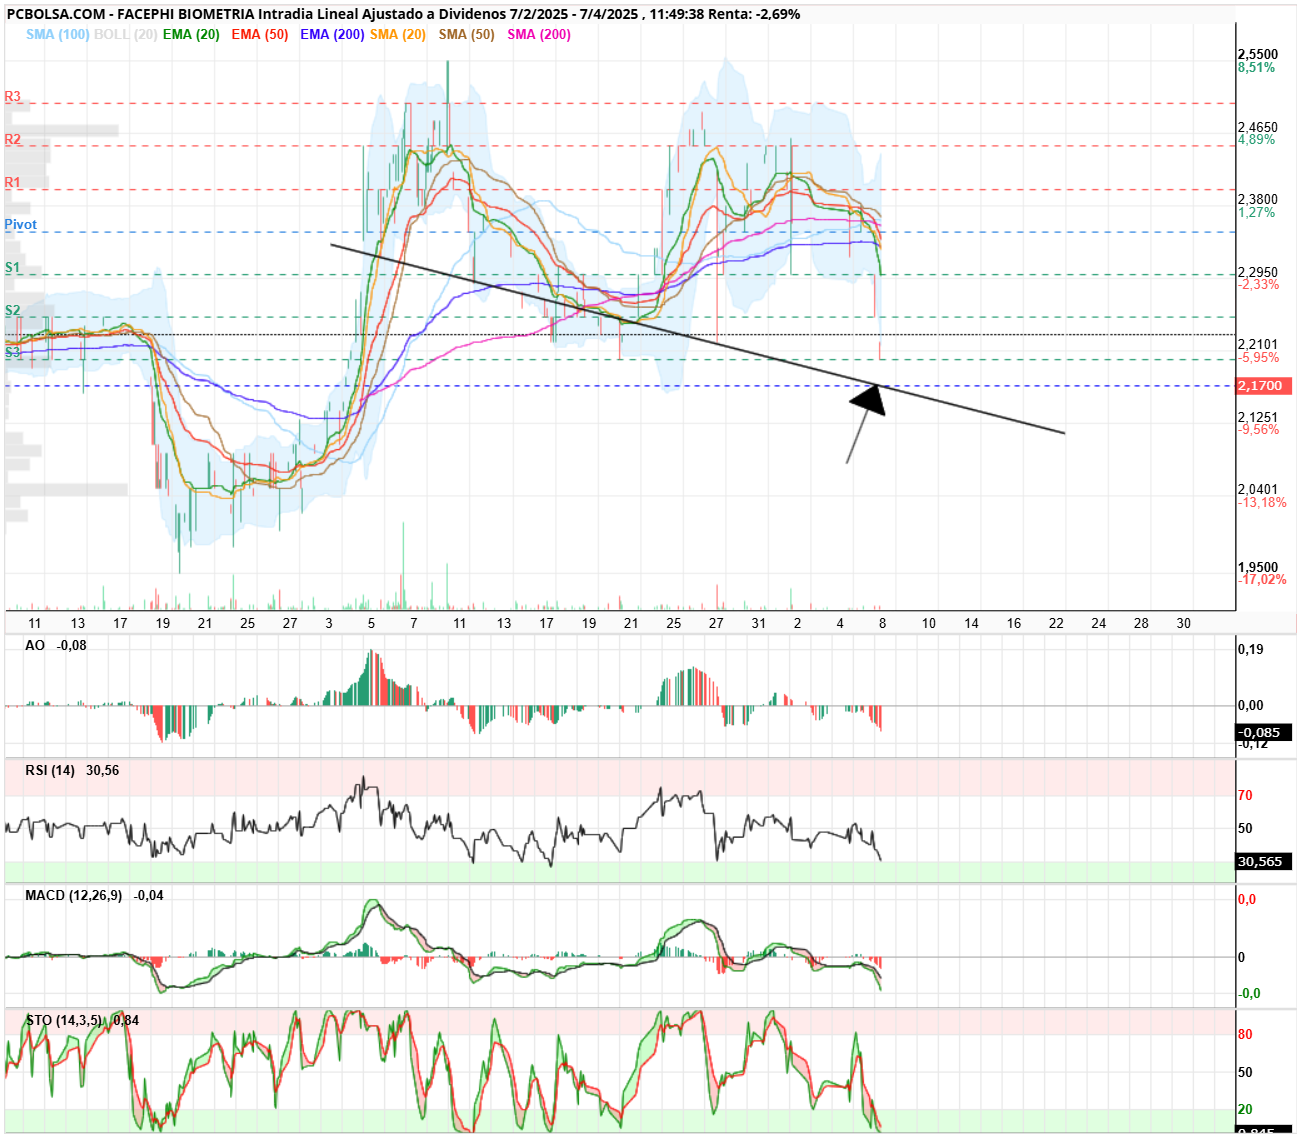Select the blue Pivot level label
The image size is (1301, 1138).
tap(20, 225)
